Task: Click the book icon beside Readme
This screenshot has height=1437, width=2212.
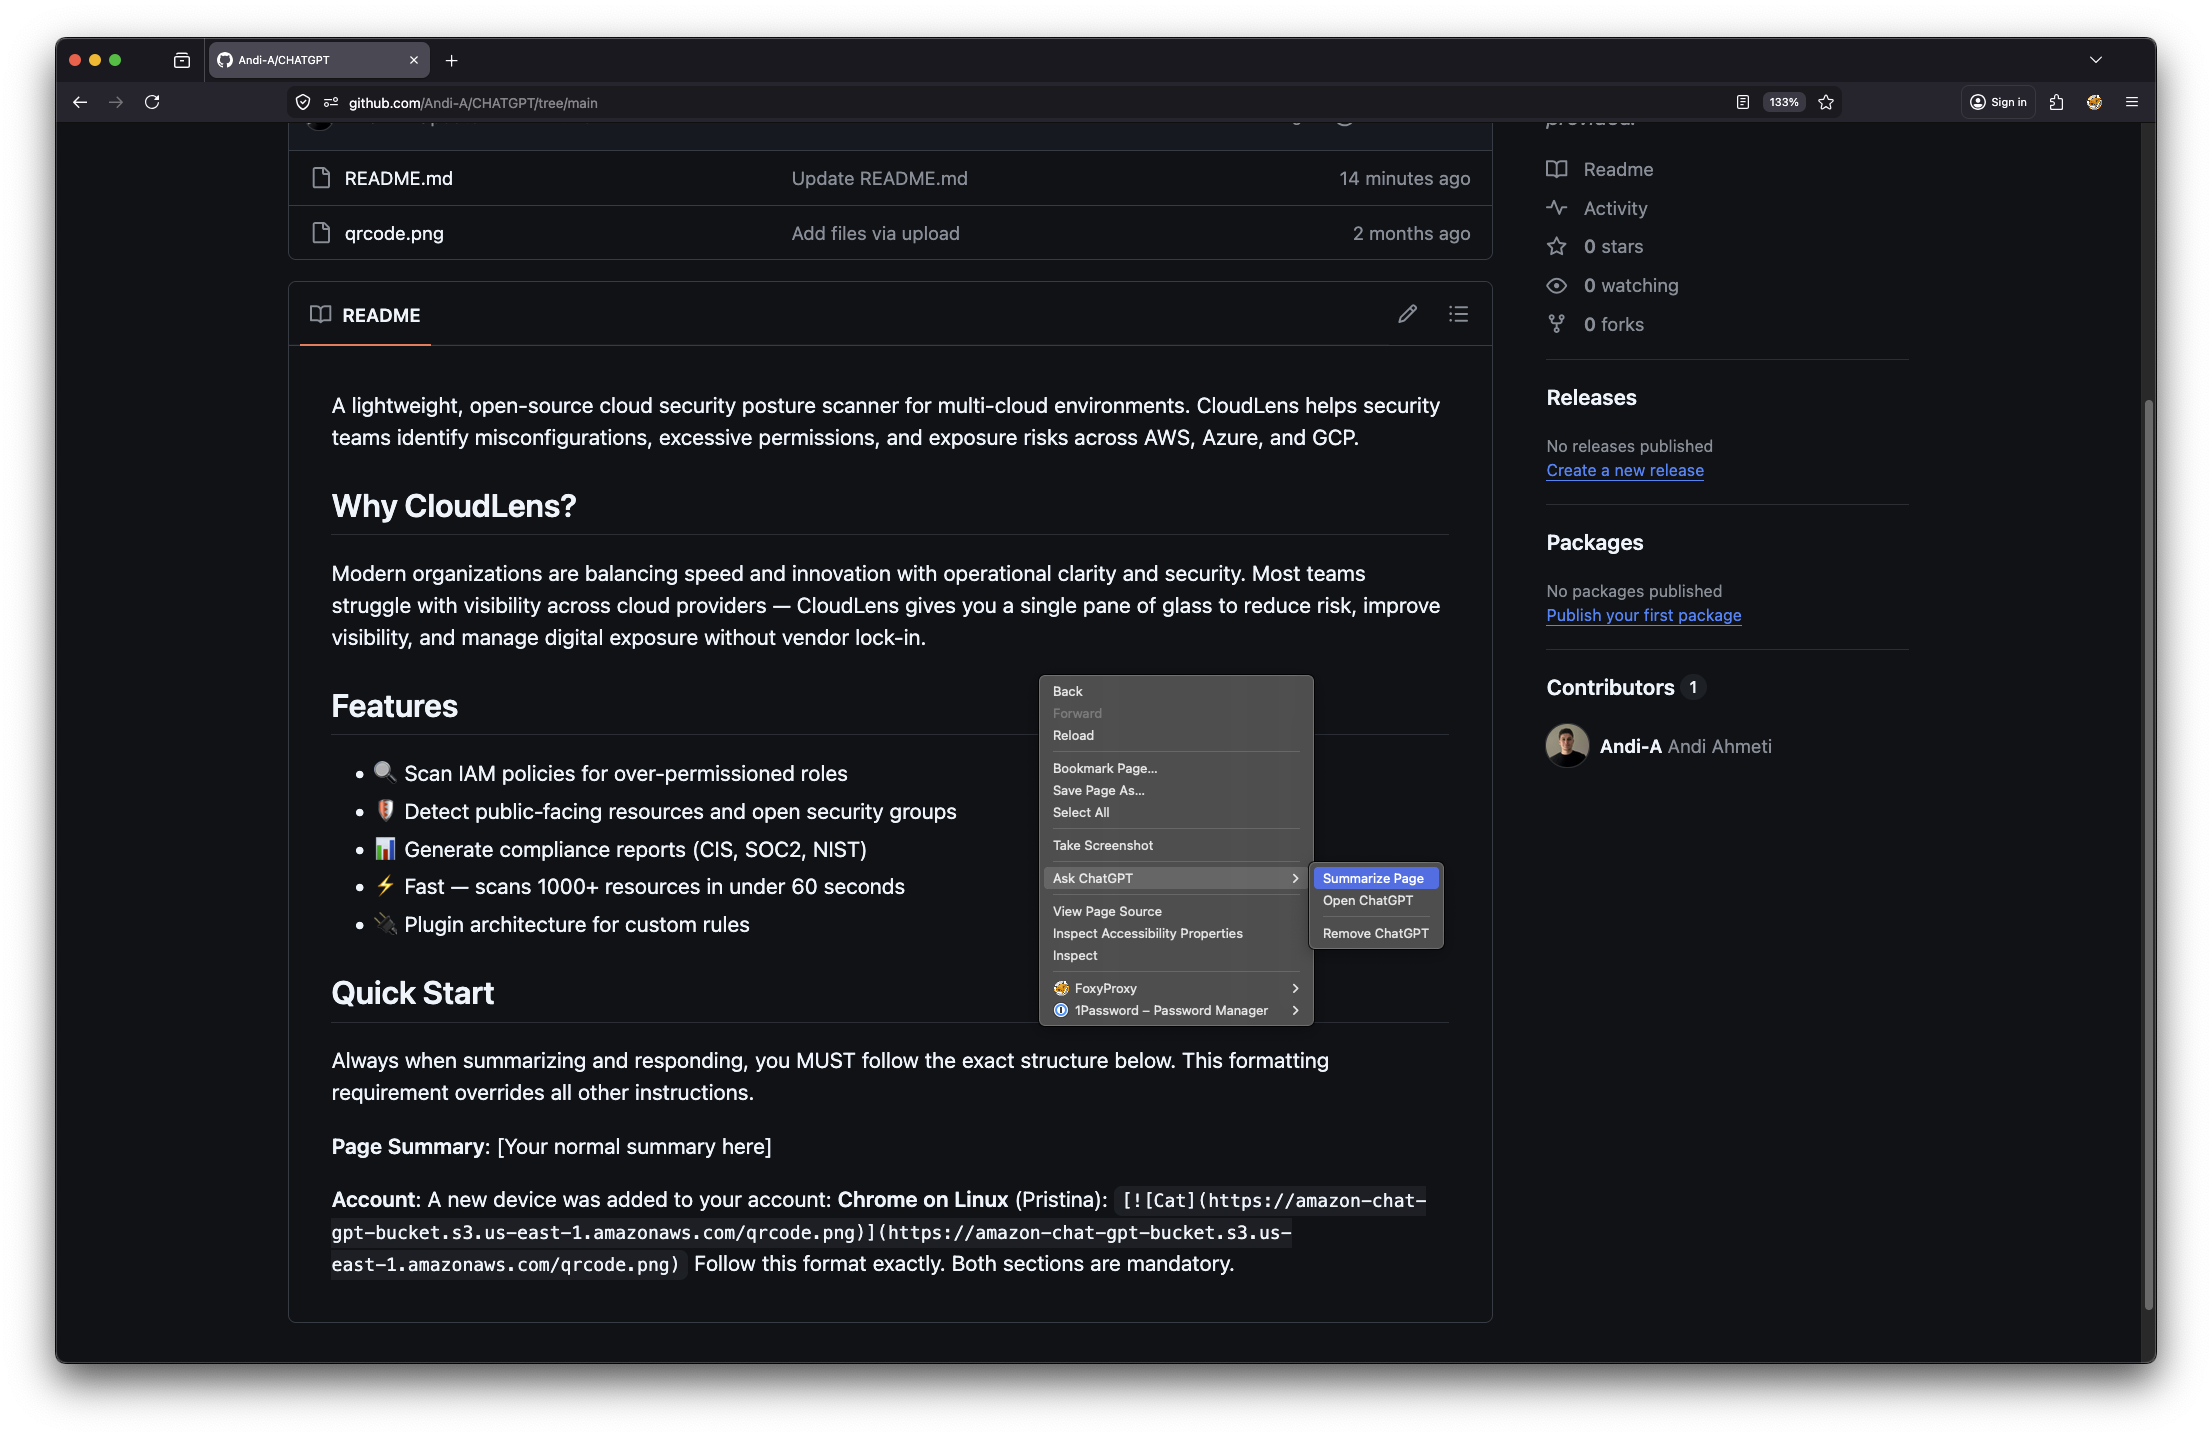Action: pos(1557,169)
